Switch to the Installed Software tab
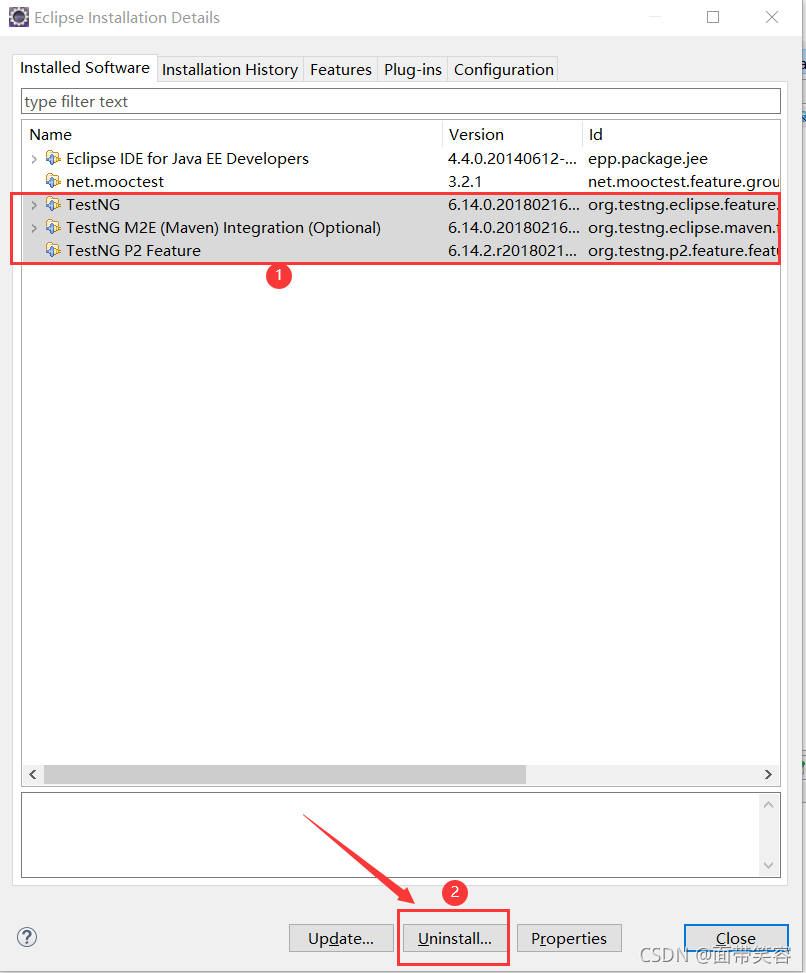806x973 pixels. 84,68
